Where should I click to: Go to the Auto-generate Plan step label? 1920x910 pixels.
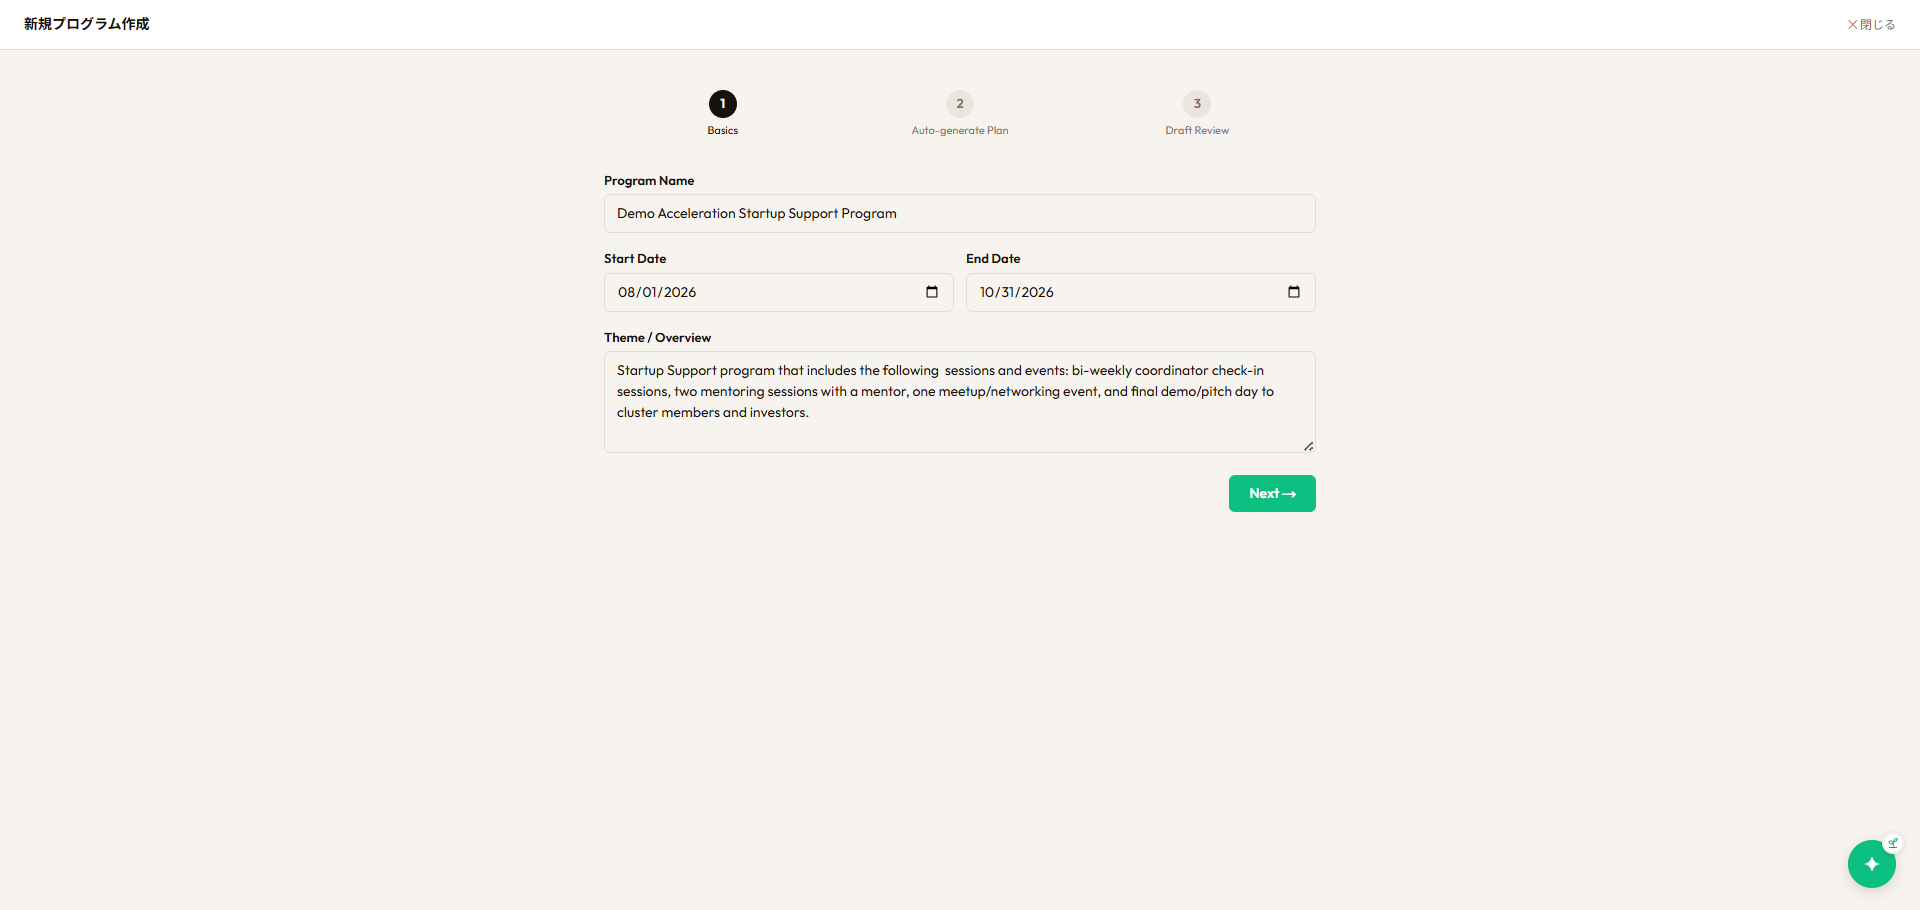(x=960, y=130)
